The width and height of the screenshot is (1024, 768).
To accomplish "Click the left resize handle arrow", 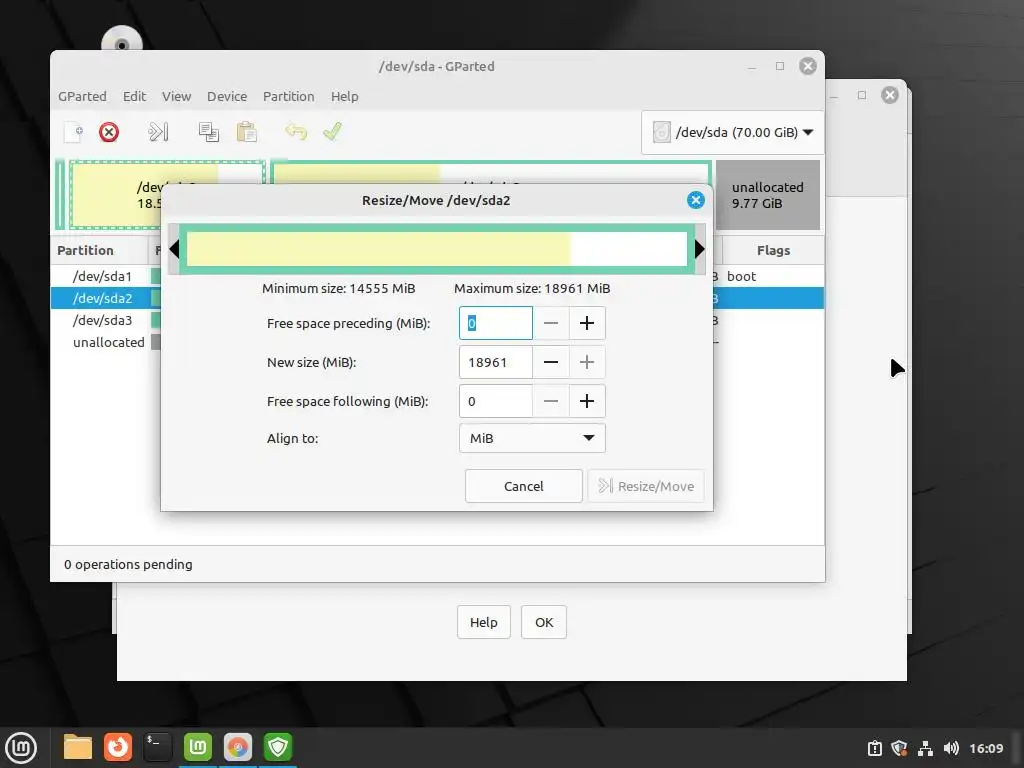I will click(174, 249).
